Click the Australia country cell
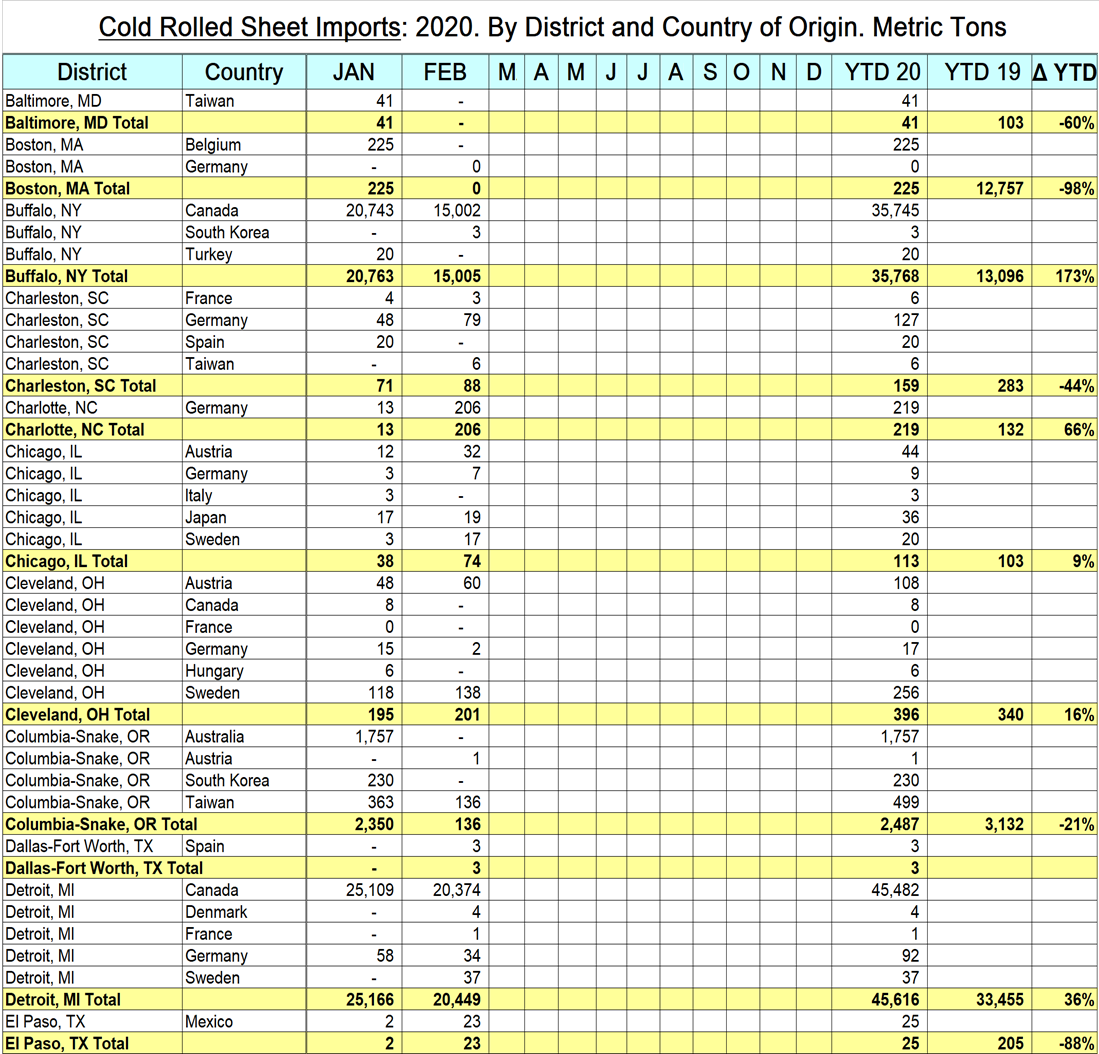1099x1054 pixels. [214, 737]
